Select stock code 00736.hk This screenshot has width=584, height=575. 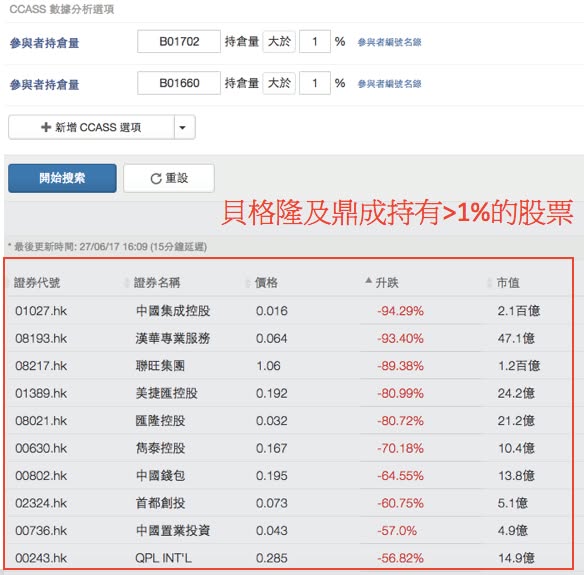click(41, 530)
